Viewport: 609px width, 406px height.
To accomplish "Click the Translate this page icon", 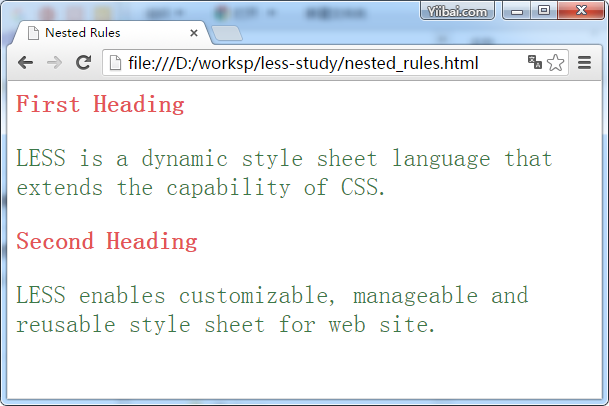I will pos(535,63).
